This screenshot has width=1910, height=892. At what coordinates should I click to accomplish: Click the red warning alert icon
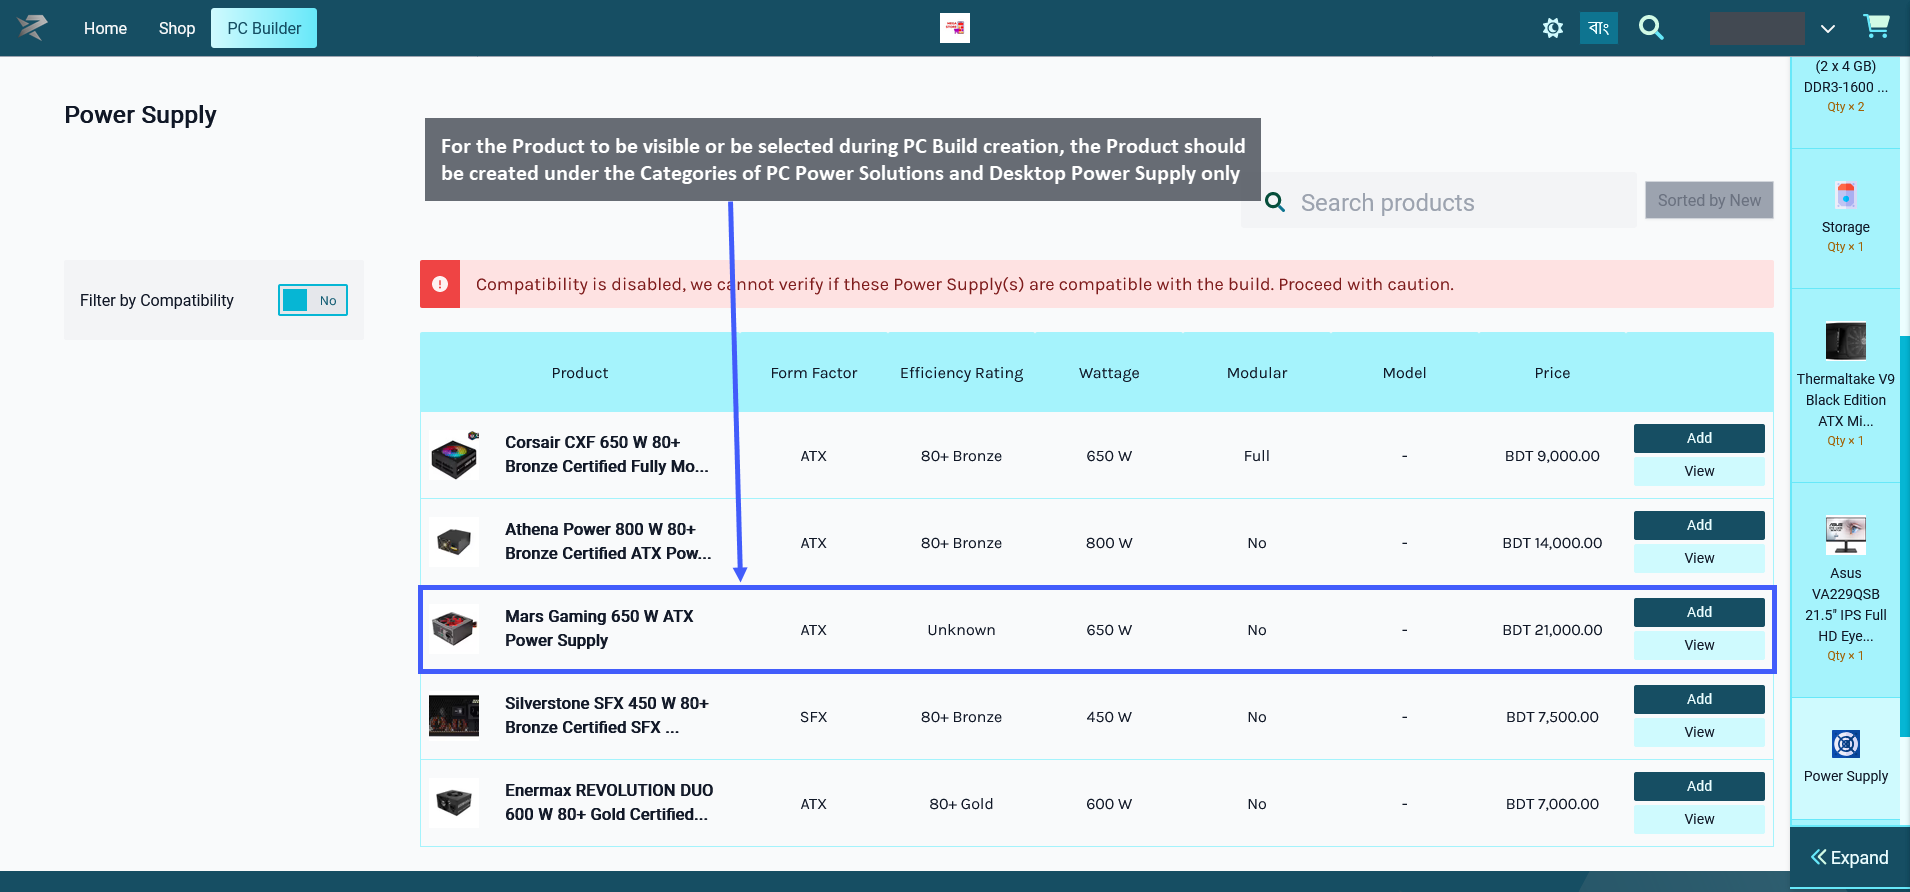click(440, 284)
